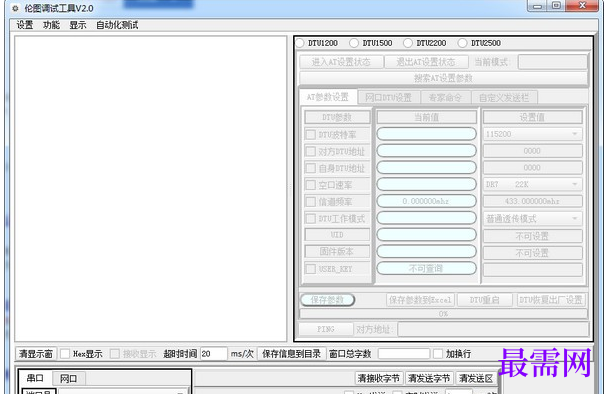Click the 保存参数 button
The image size is (610, 394).
pyautogui.click(x=328, y=300)
